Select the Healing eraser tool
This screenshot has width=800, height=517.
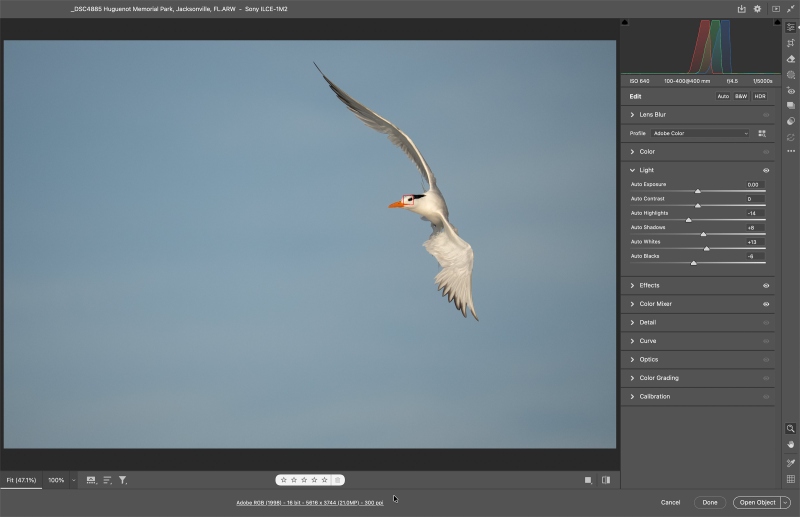tap(791, 59)
